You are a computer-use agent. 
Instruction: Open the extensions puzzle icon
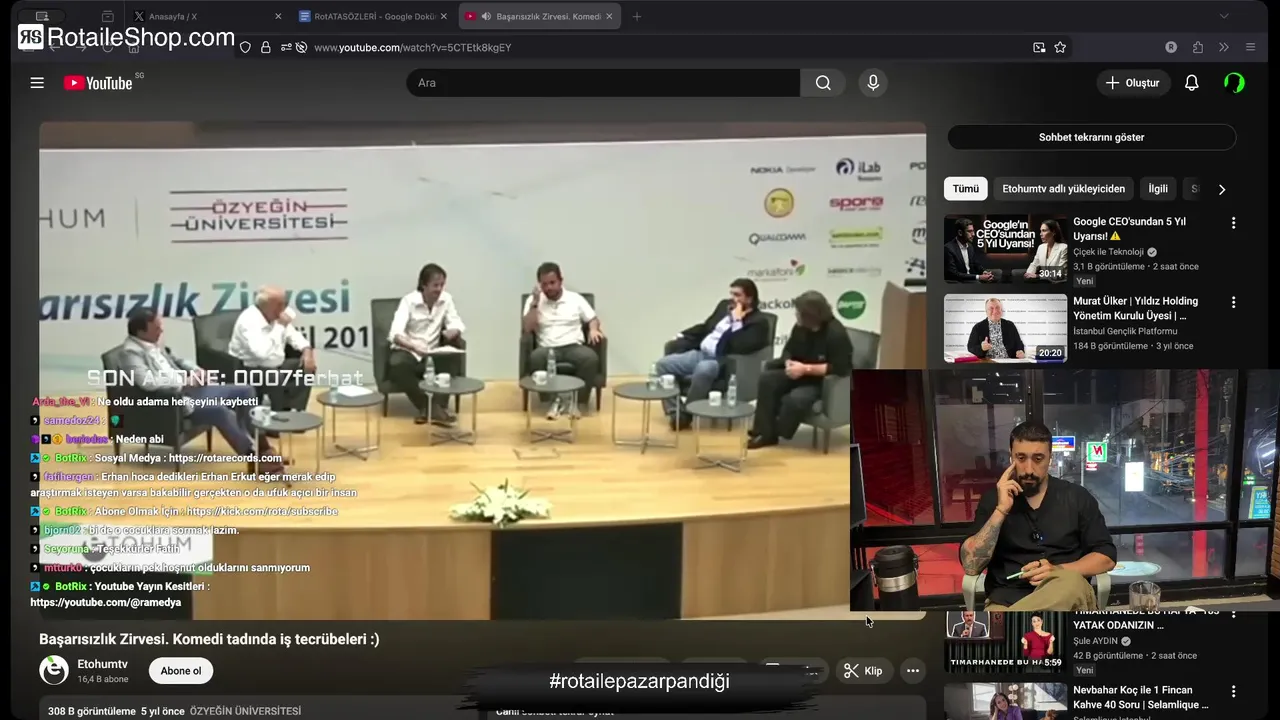pyautogui.click(x=1198, y=47)
